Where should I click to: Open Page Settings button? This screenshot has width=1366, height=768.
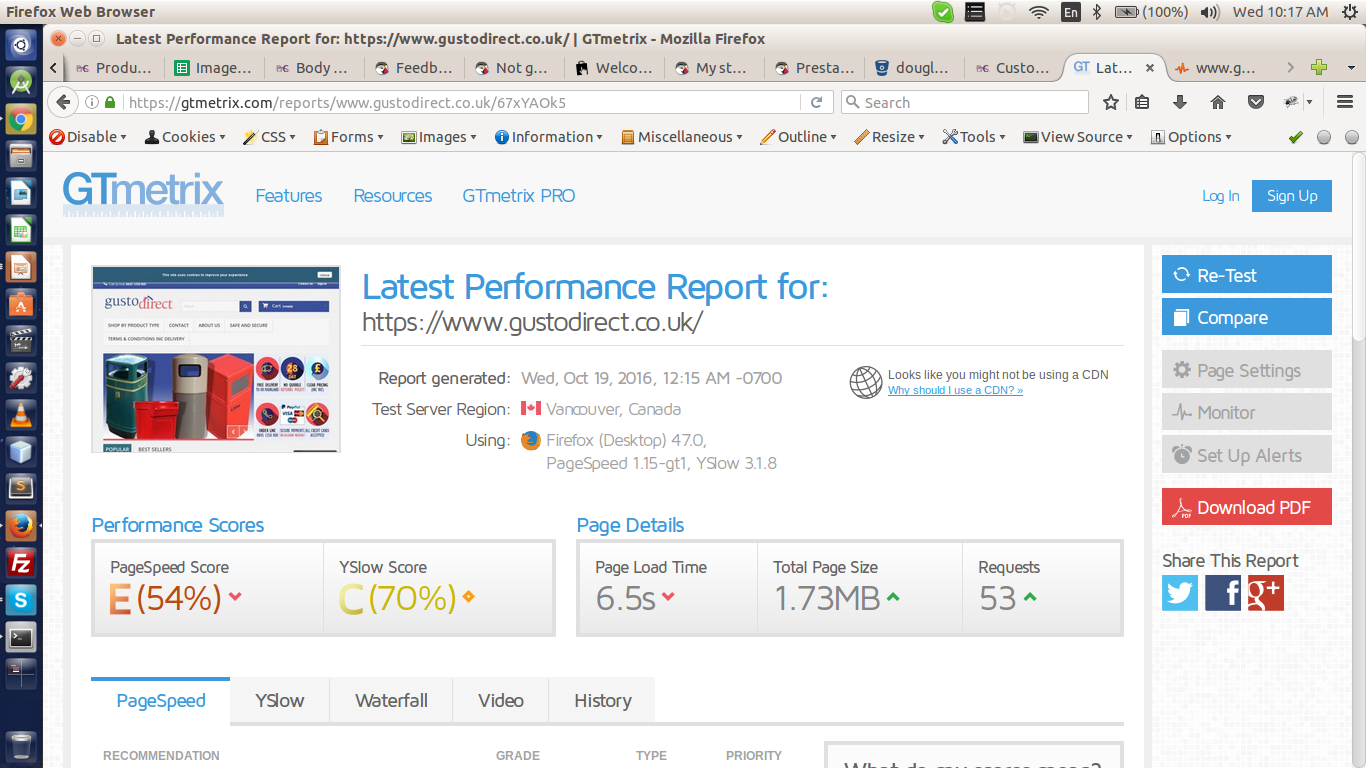(x=1247, y=370)
